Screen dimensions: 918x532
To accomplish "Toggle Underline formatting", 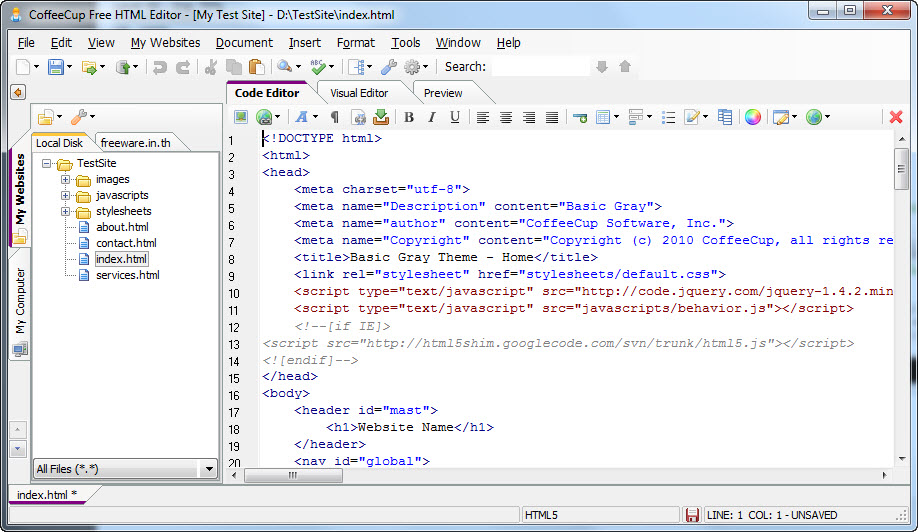I will click(455, 117).
